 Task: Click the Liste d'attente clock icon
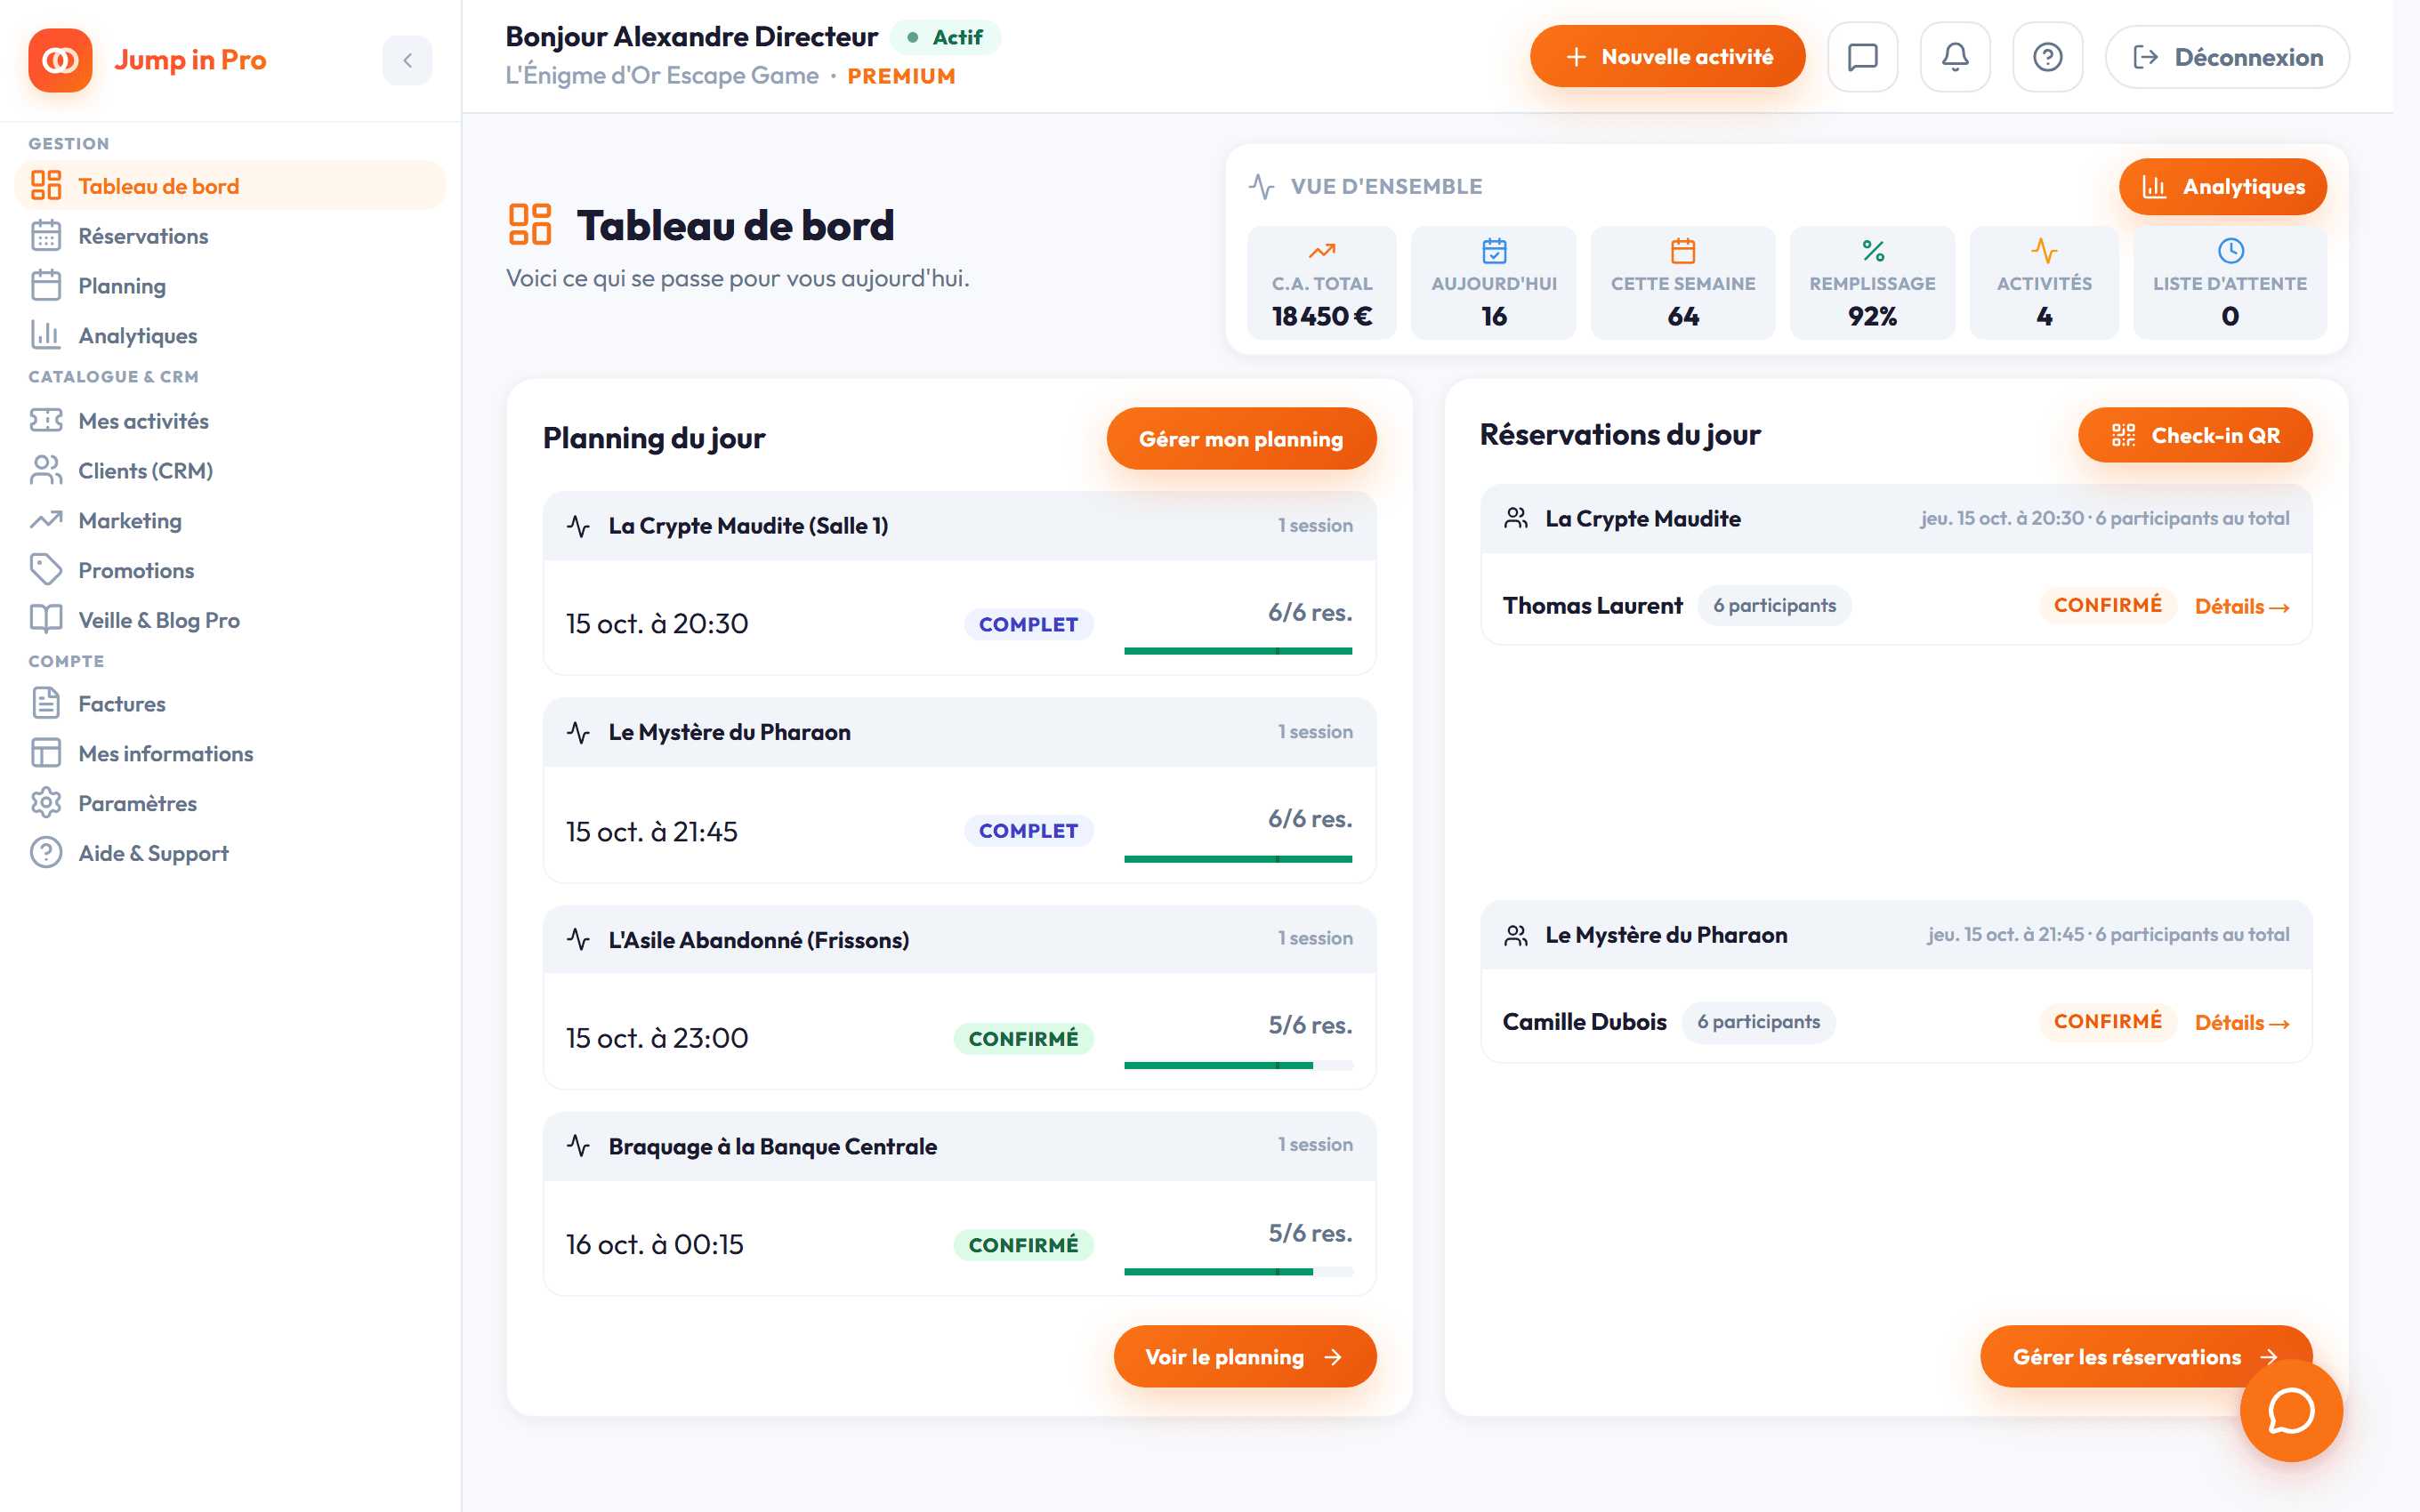pyautogui.click(x=2230, y=250)
